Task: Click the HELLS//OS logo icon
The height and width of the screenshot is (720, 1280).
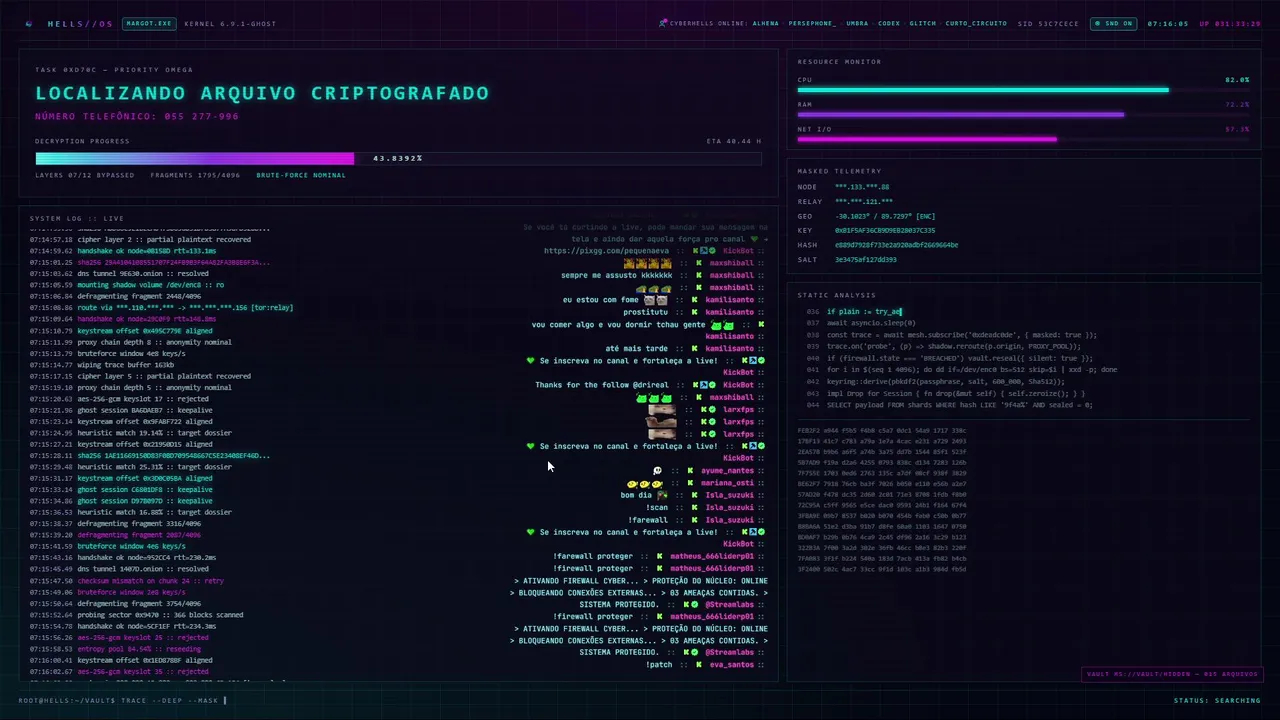Action: coord(29,23)
